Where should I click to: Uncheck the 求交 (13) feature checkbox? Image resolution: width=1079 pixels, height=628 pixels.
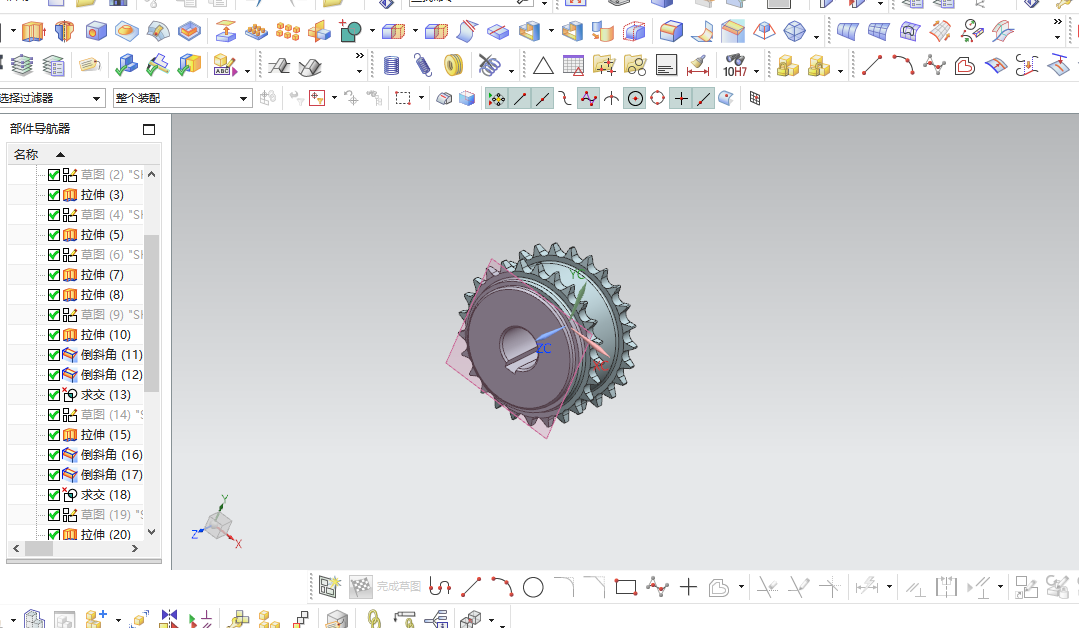click(x=54, y=395)
